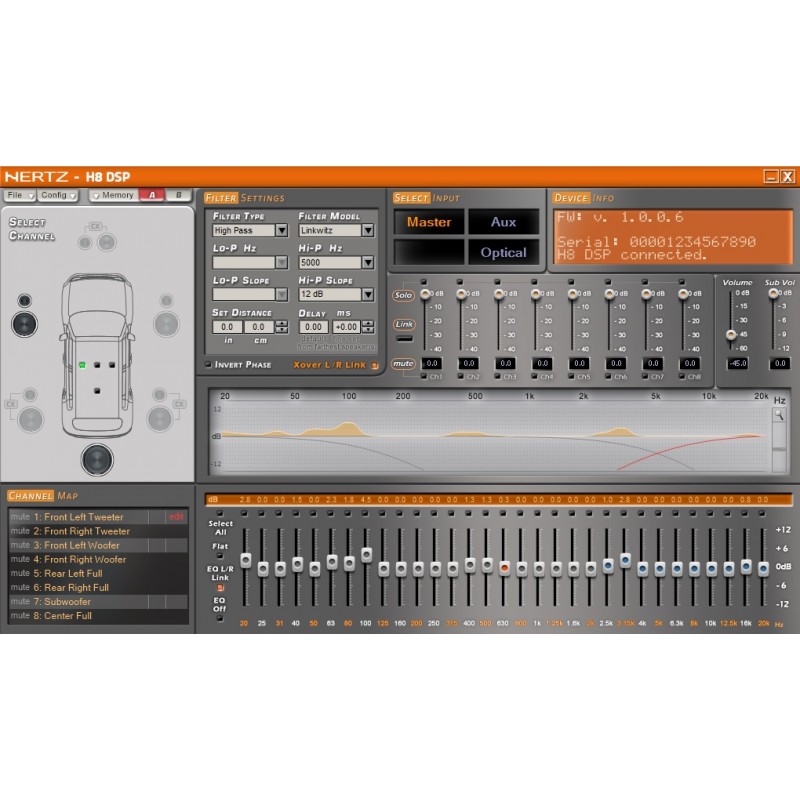Viewport: 800px width, 800px height.
Task: Click the channel mute oval button
Action: coord(403,363)
